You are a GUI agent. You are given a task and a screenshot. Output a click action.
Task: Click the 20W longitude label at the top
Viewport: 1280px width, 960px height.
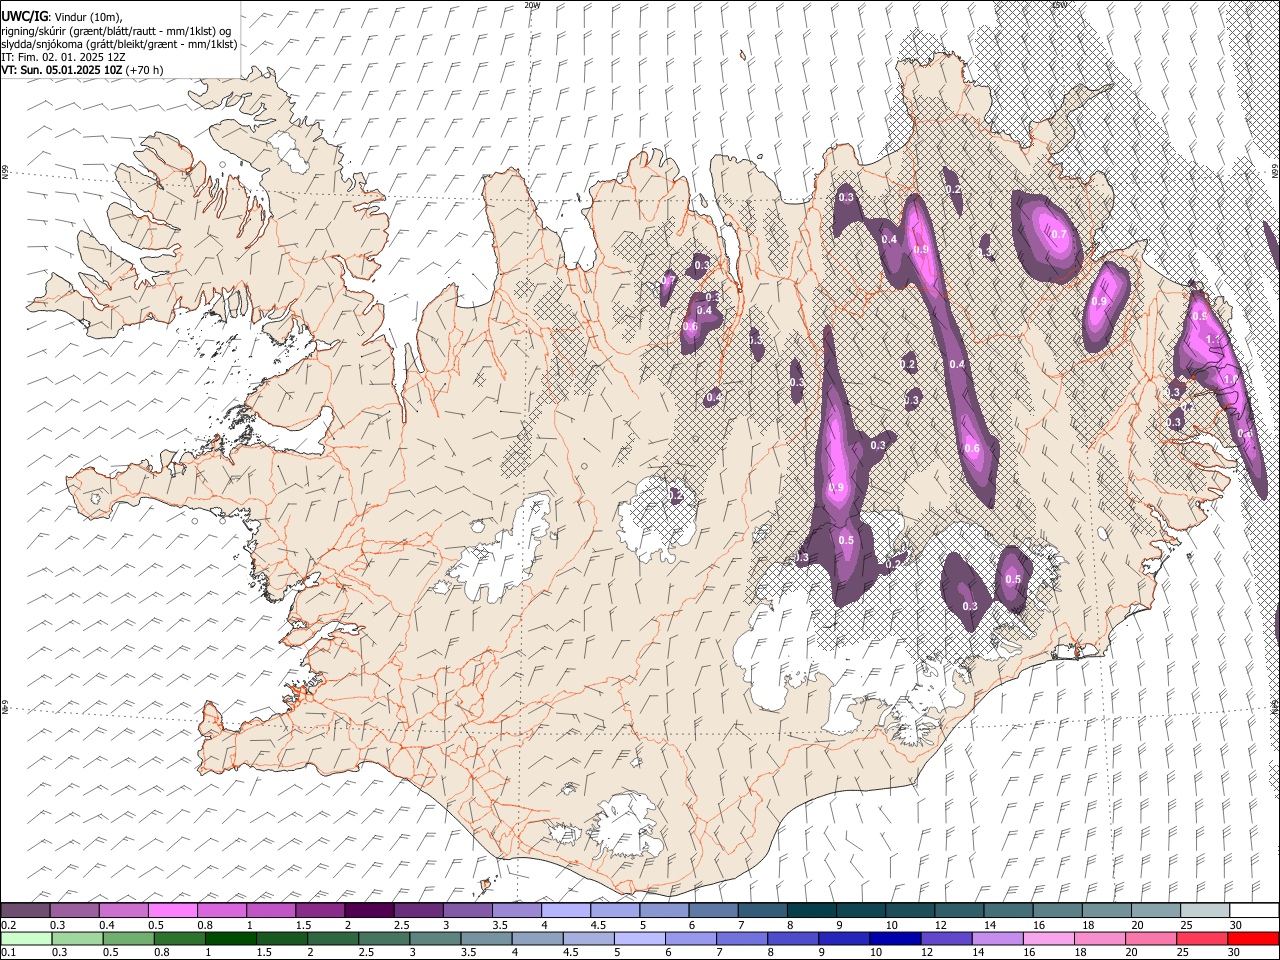532,5
